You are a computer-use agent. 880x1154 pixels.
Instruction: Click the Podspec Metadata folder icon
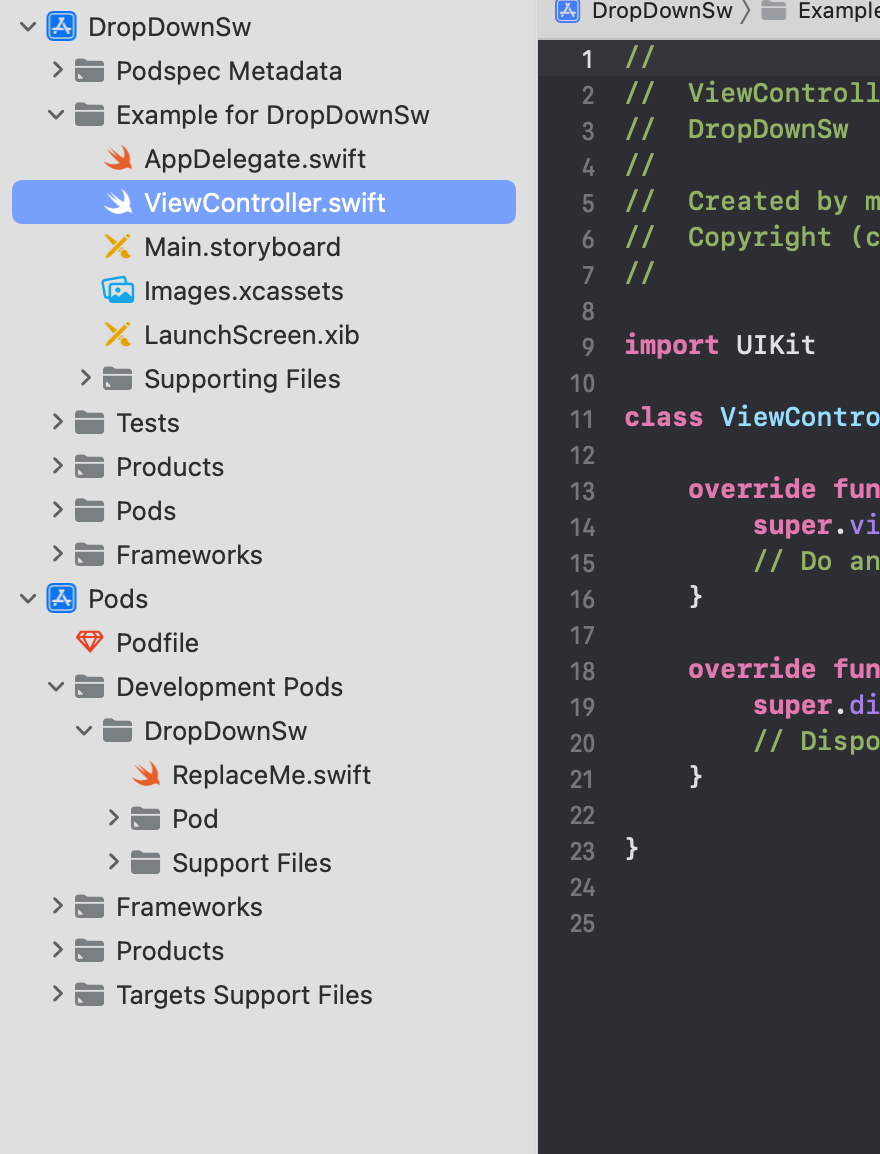(x=90, y=71)
